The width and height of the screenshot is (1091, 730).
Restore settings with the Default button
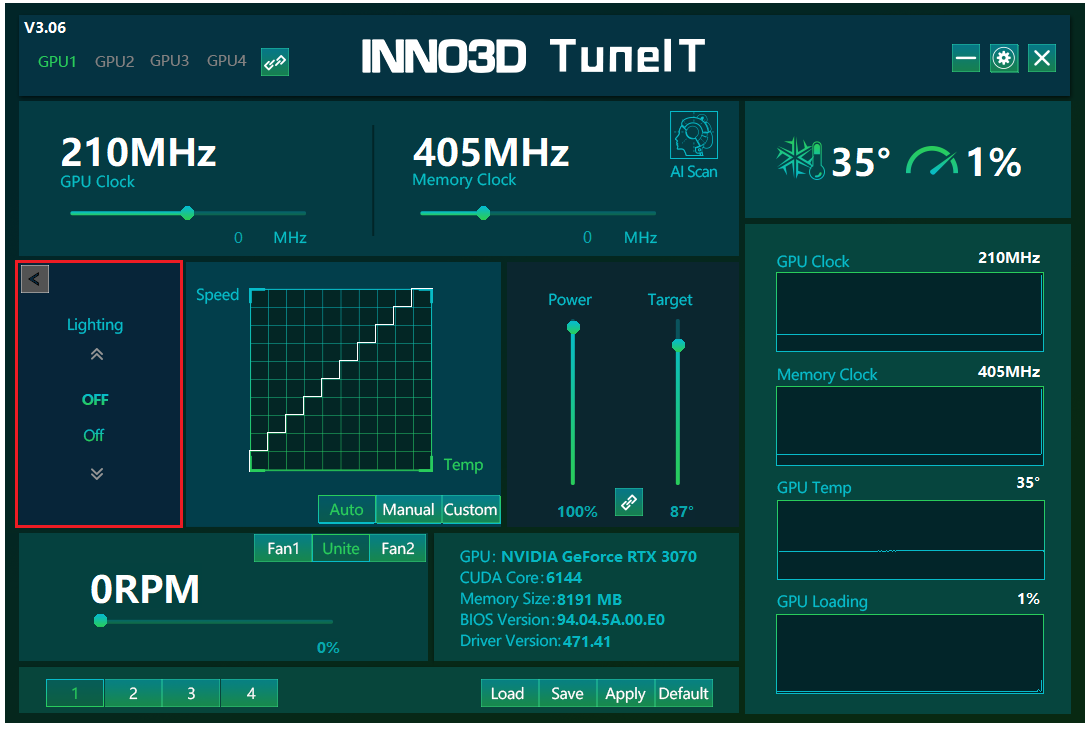pos(683,693)
